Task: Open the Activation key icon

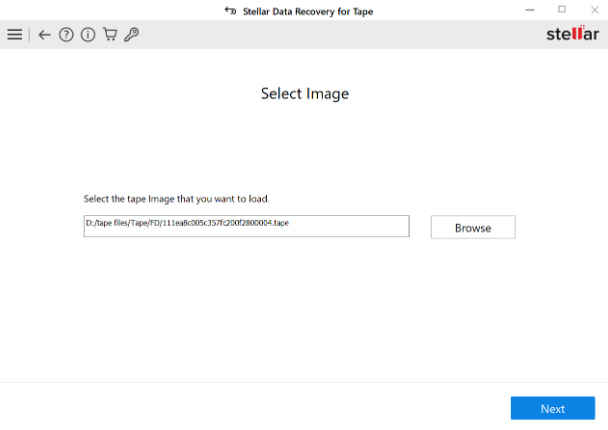Action: click(131, 35)
